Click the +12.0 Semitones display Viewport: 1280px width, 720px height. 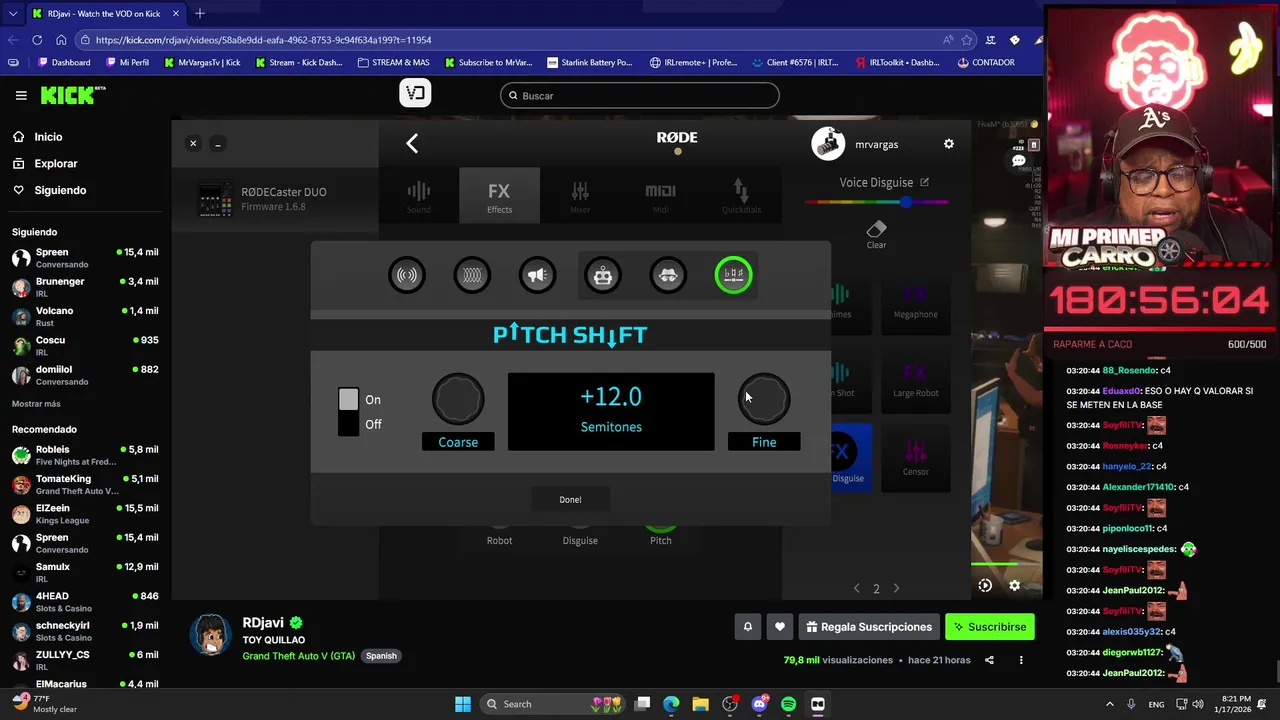(x=611, y=411)
